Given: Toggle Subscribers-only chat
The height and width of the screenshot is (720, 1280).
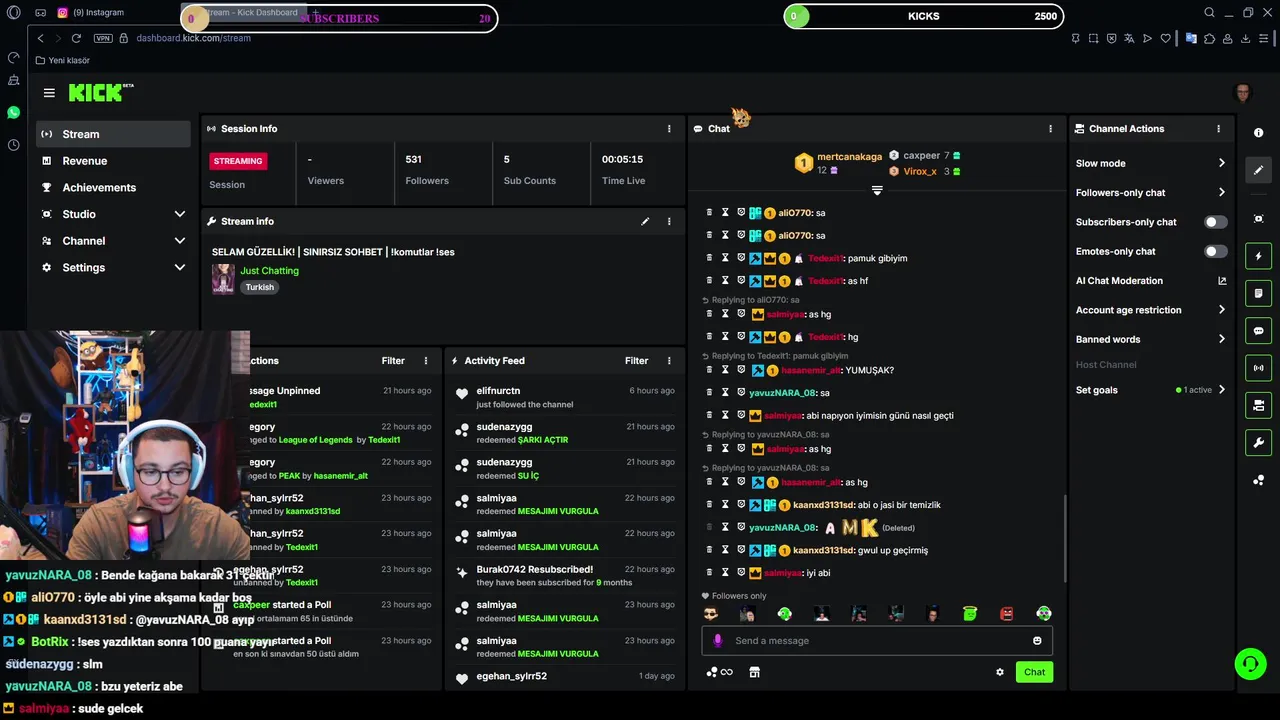Looking at the screenshot, I should [1215, 222].
